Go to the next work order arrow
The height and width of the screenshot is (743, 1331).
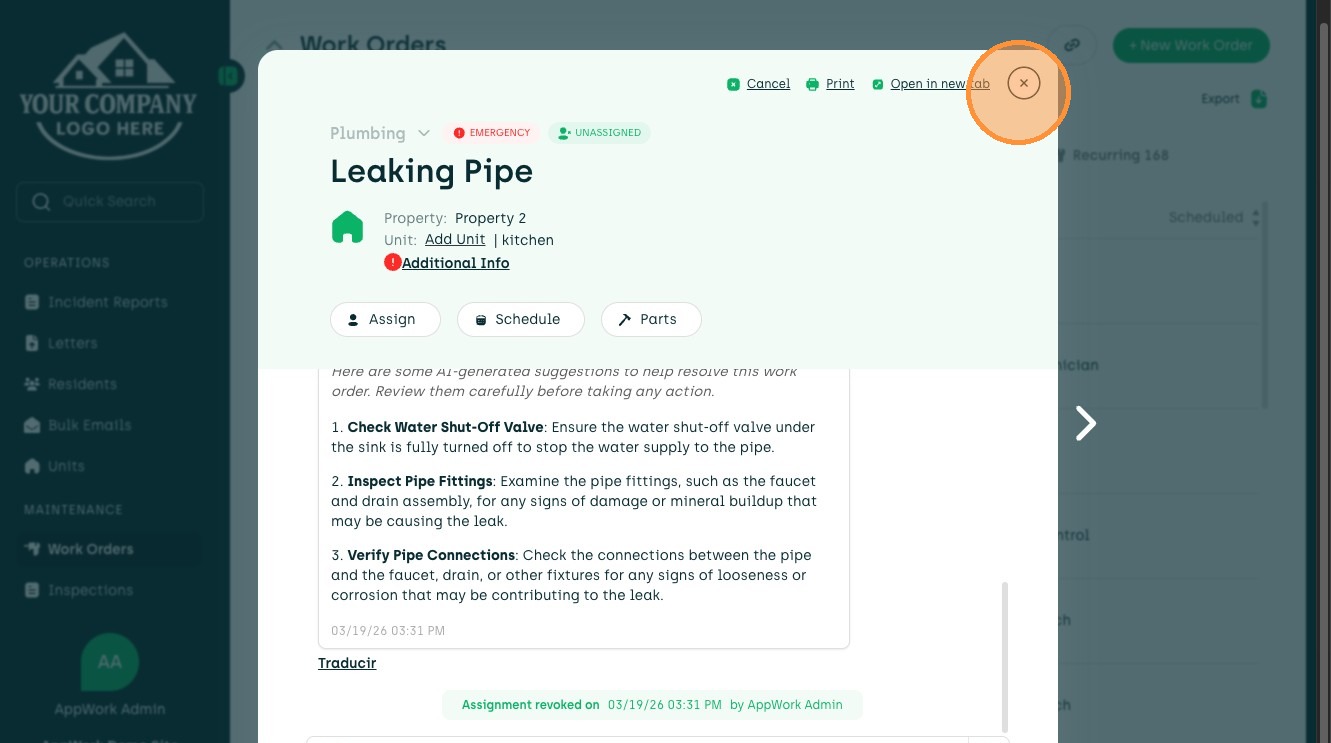[1085, 423]
